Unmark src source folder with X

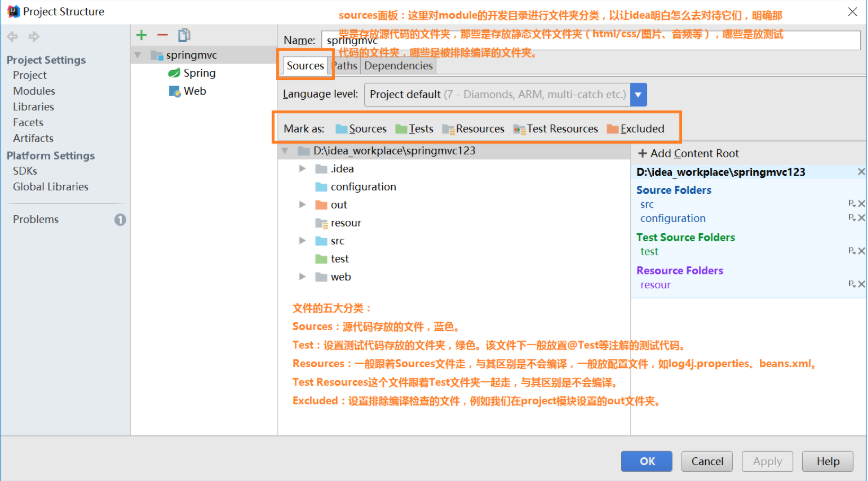tap(861, 204)
